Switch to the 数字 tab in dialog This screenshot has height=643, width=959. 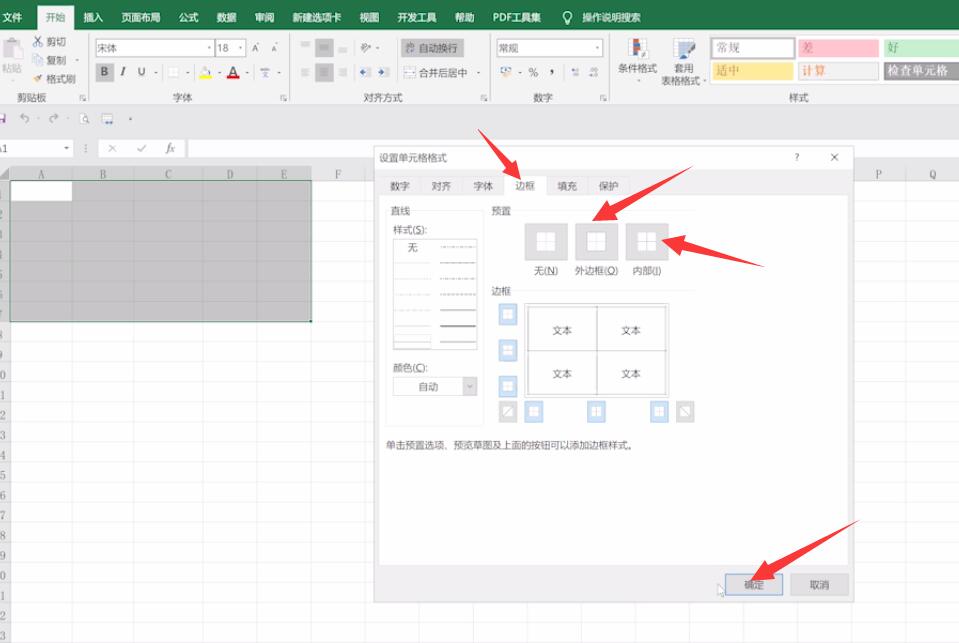(x=399, y=186)
